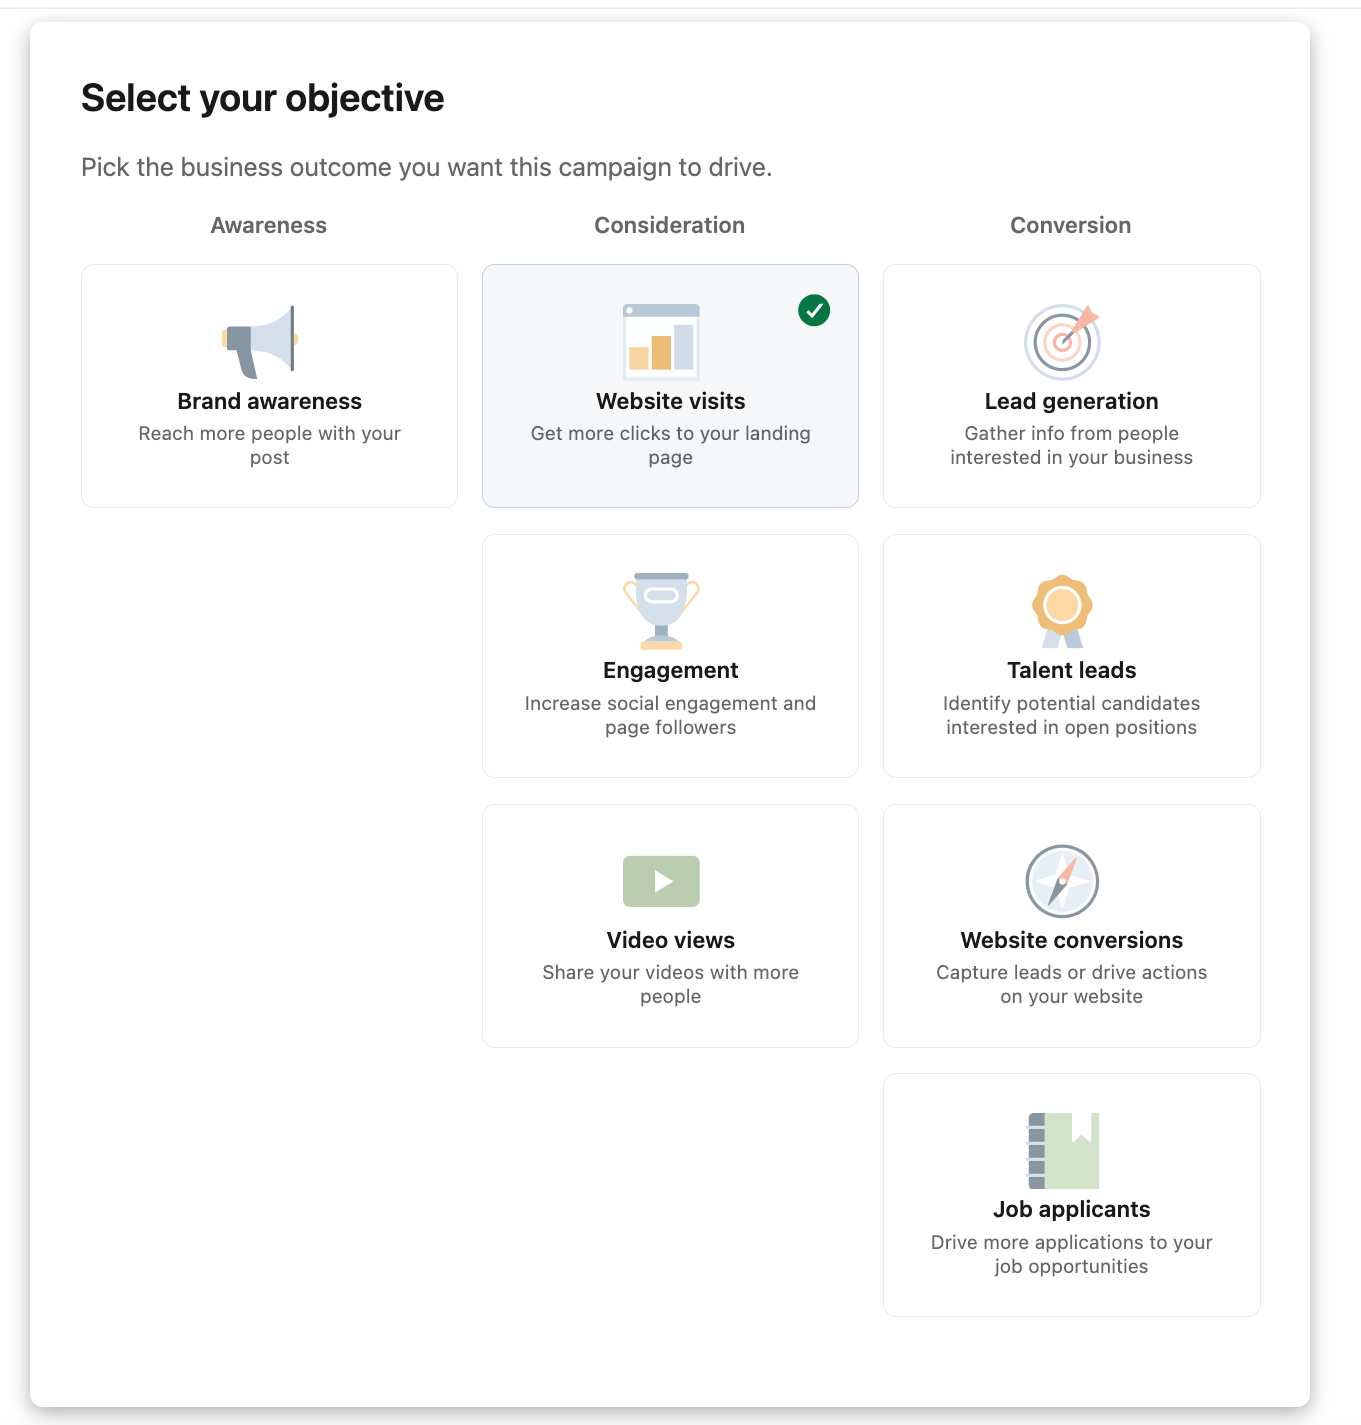Click the Video views play icon
The image size is (1361, 1425).
661,881
